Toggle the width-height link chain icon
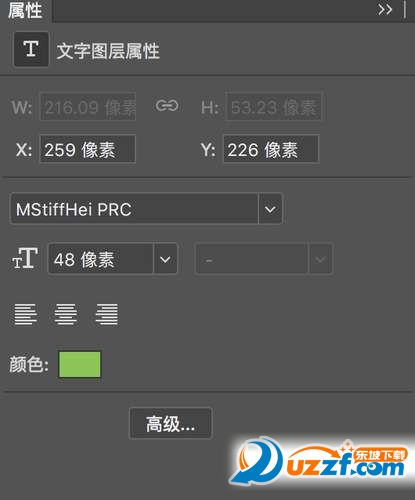Screen dimensions: 415x500 [167, 106]
